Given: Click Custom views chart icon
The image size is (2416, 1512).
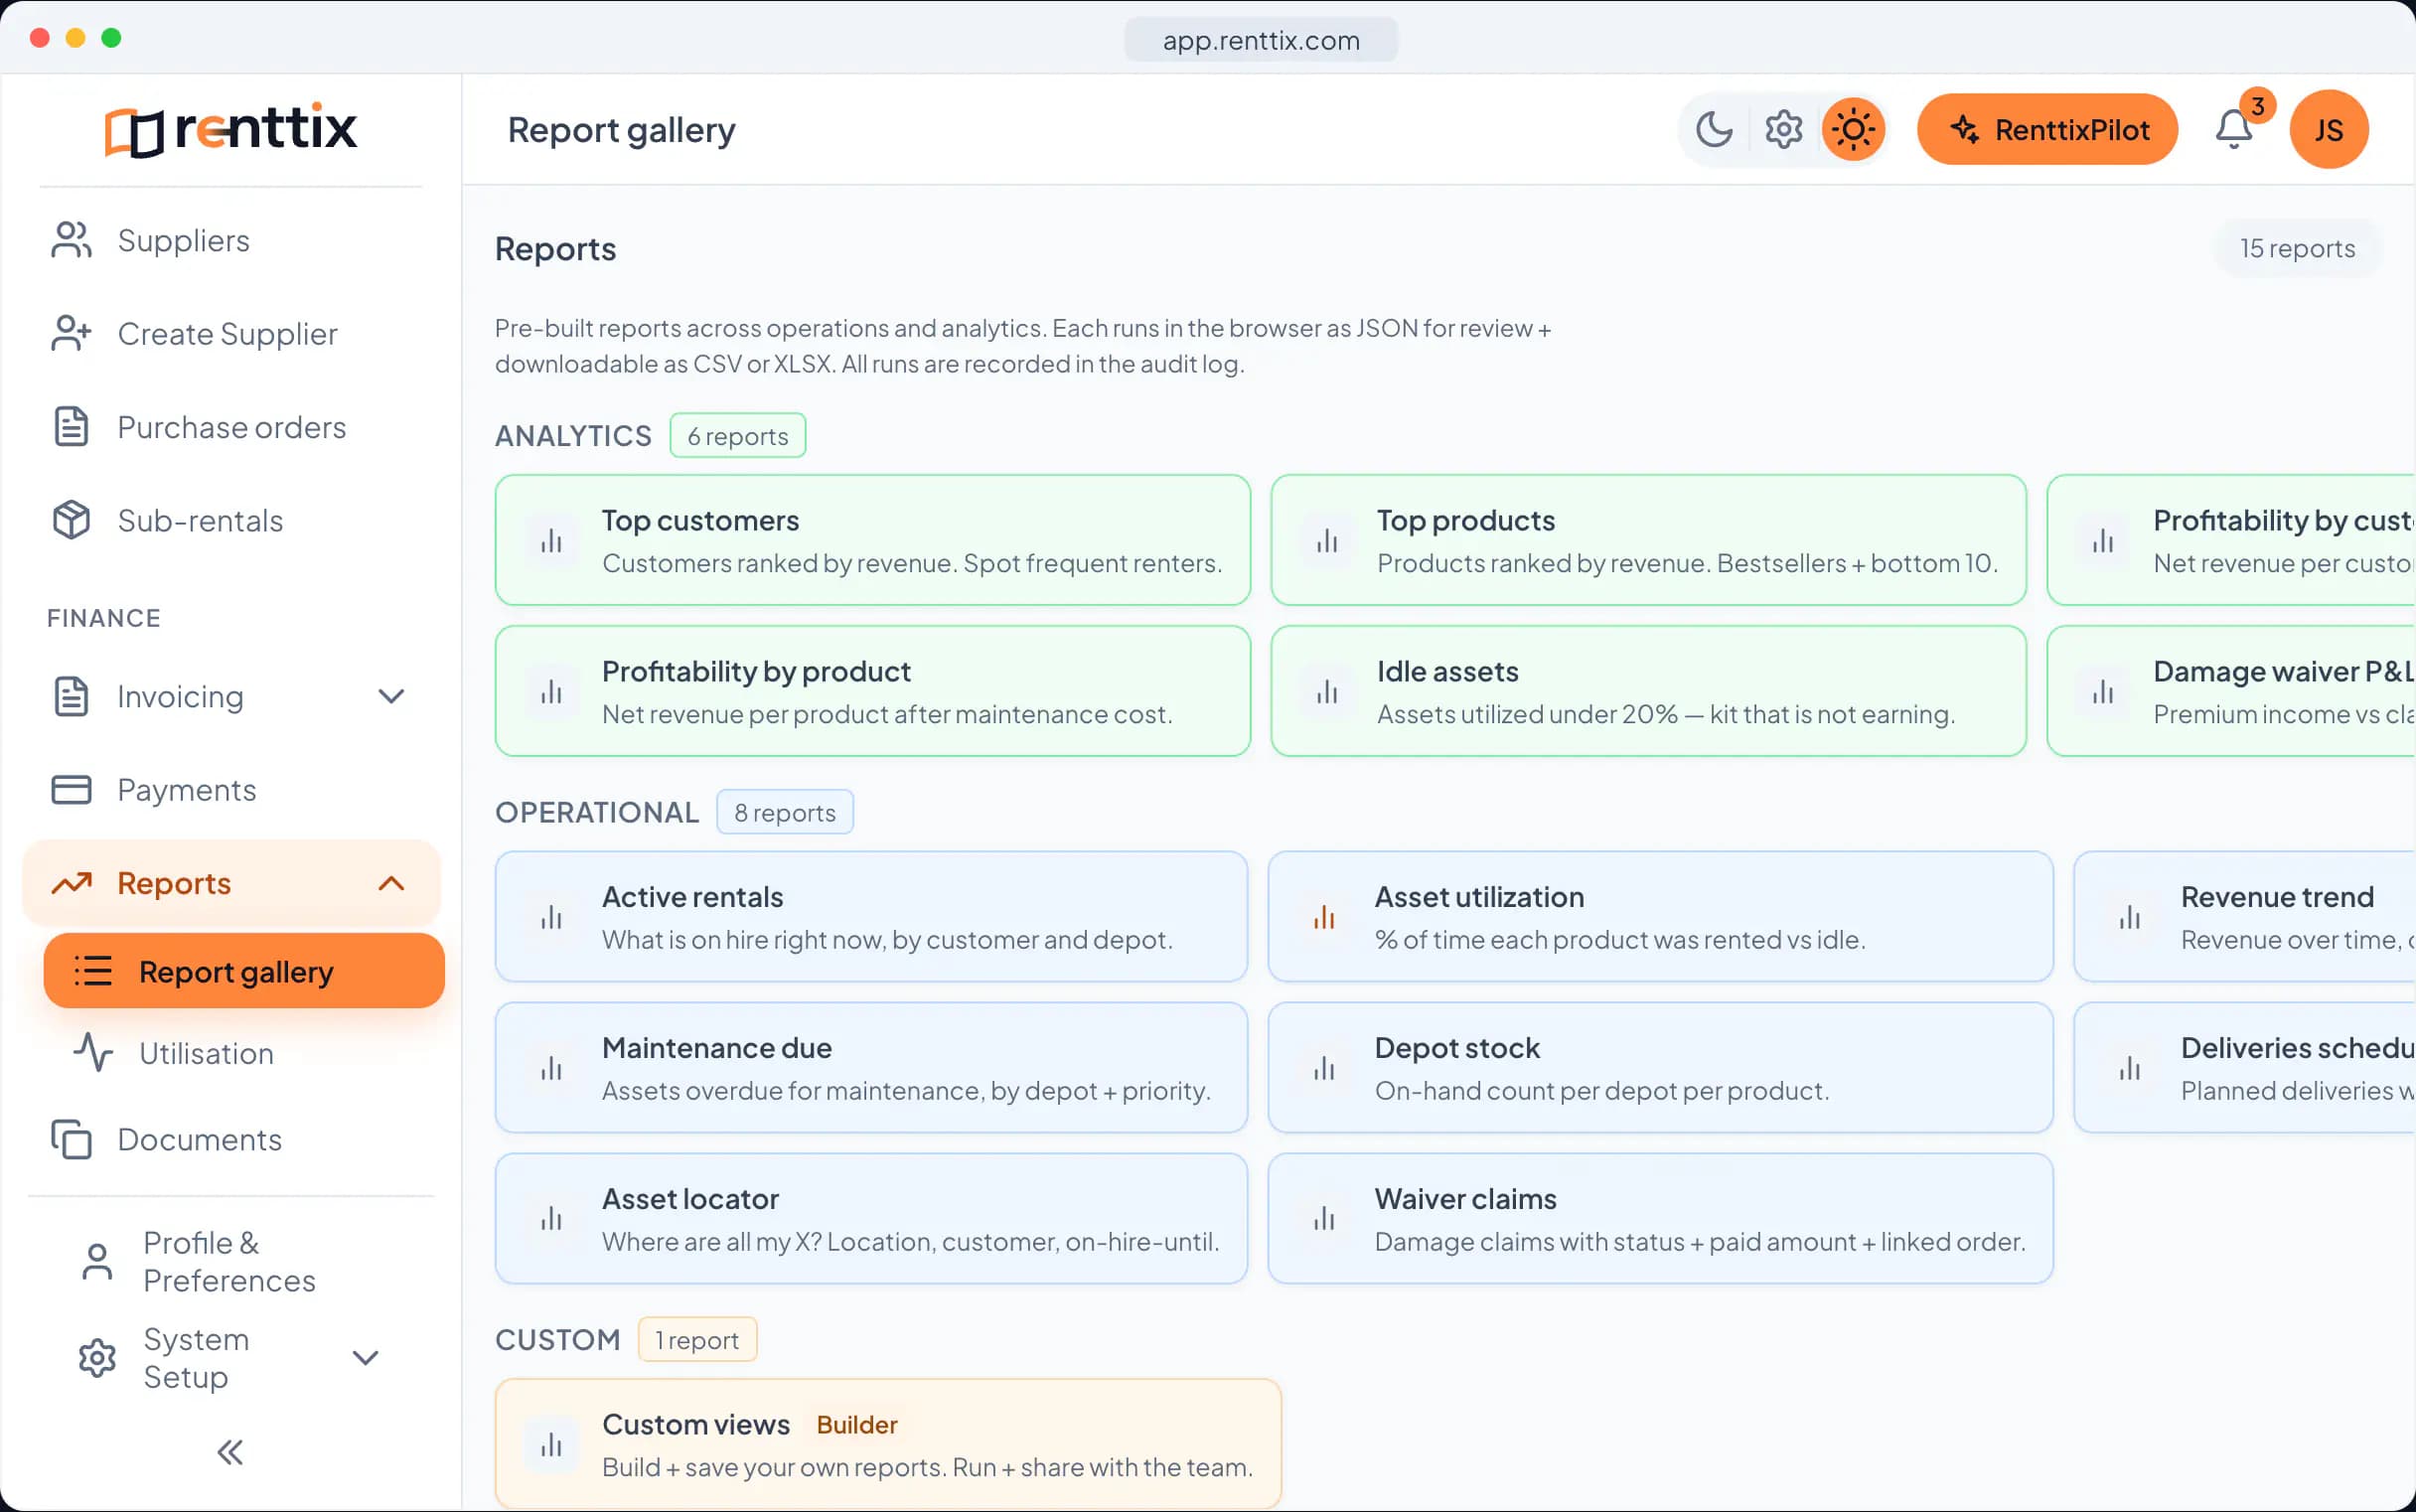Looking at the screenshot, I should point(551,1444).
